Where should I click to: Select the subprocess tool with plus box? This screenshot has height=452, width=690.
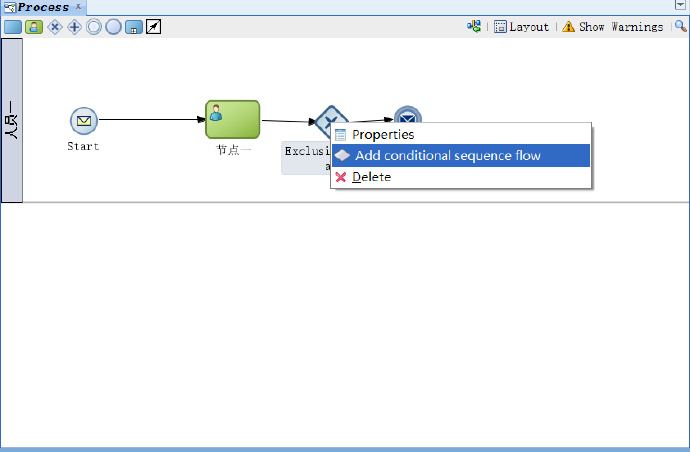[x=134, y=27]
